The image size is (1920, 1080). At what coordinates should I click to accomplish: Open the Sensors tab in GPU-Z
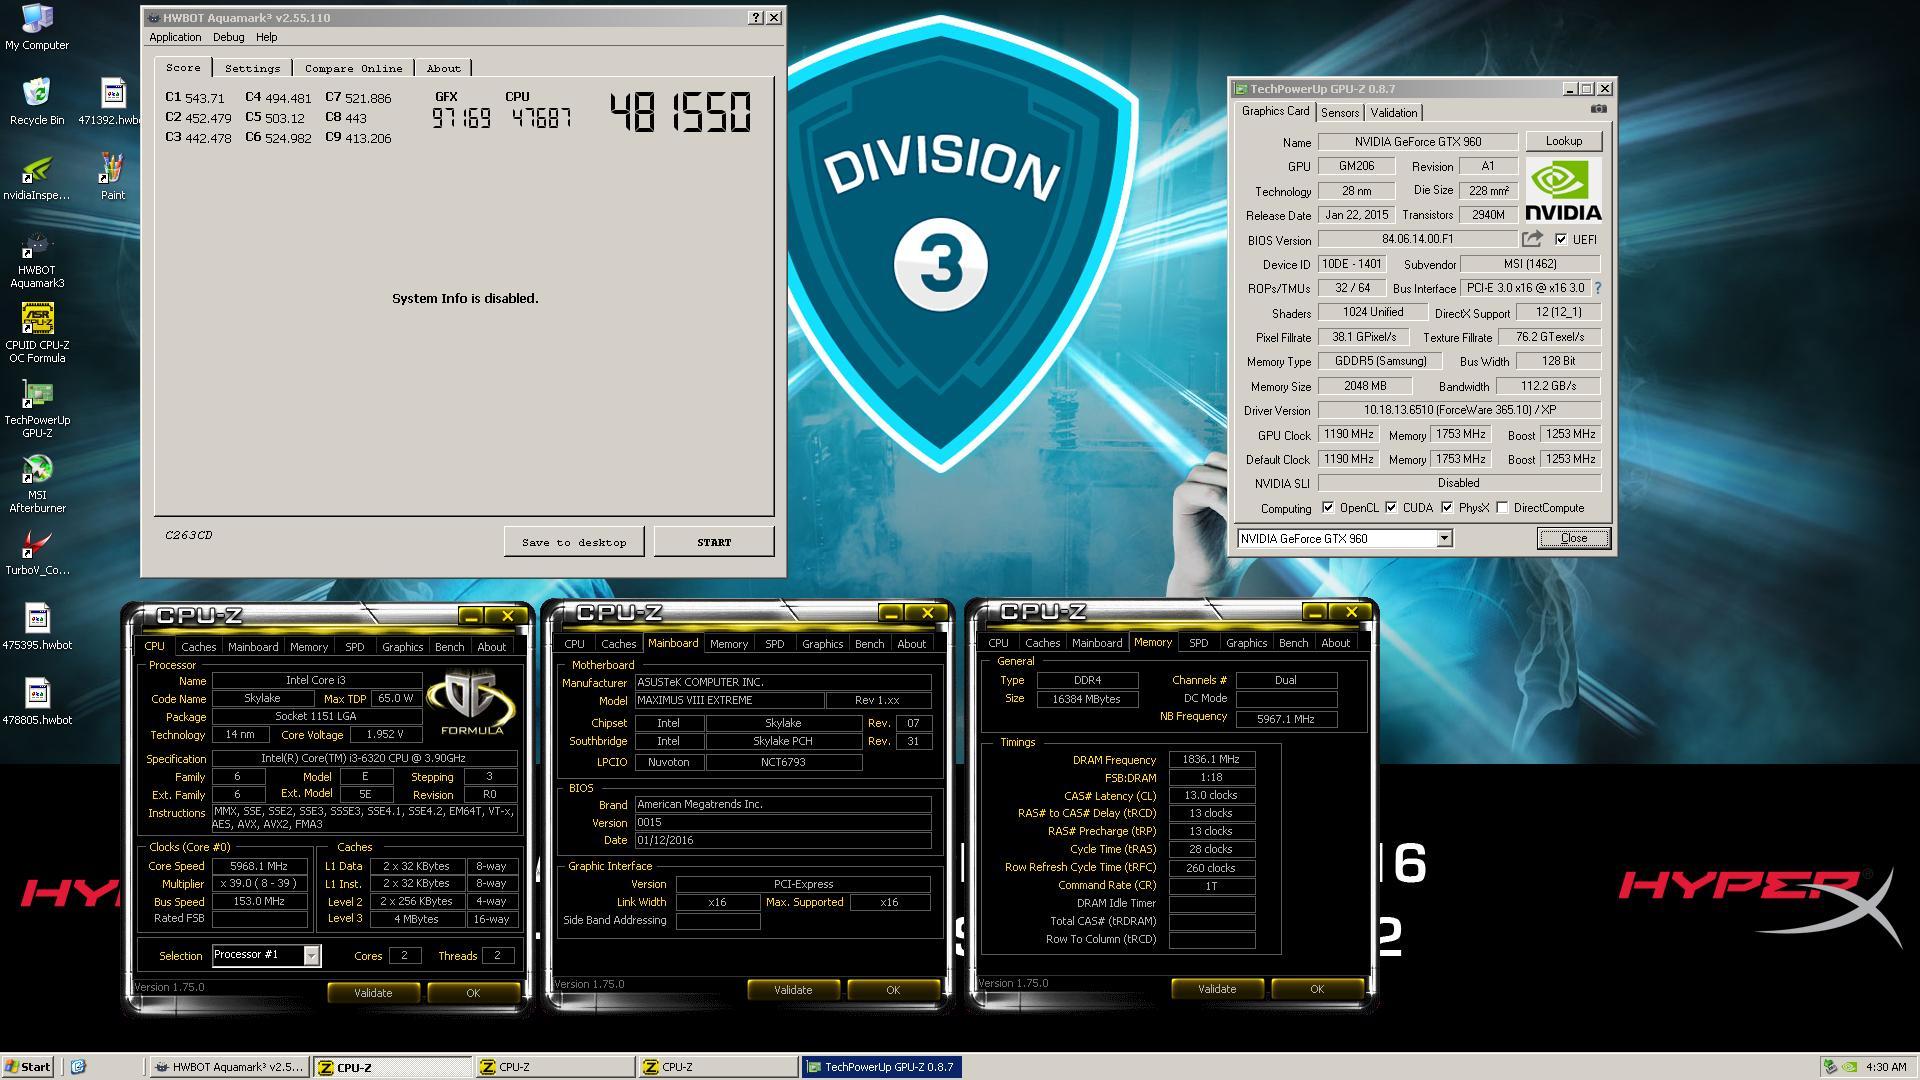1339,113
